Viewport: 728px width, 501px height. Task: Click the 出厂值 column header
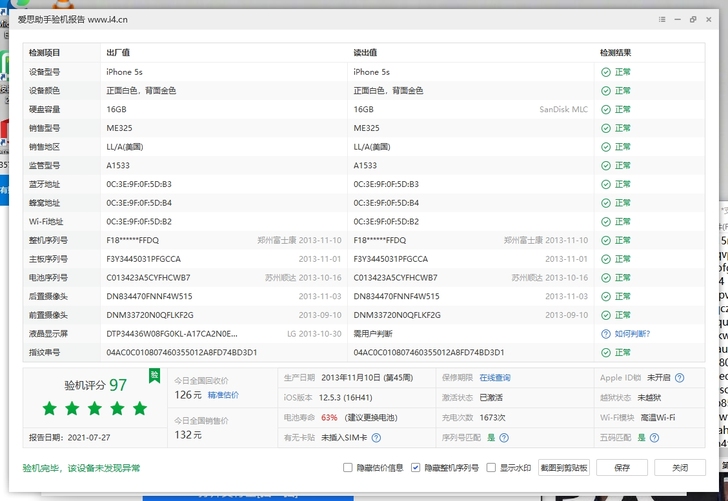point(118,52)
